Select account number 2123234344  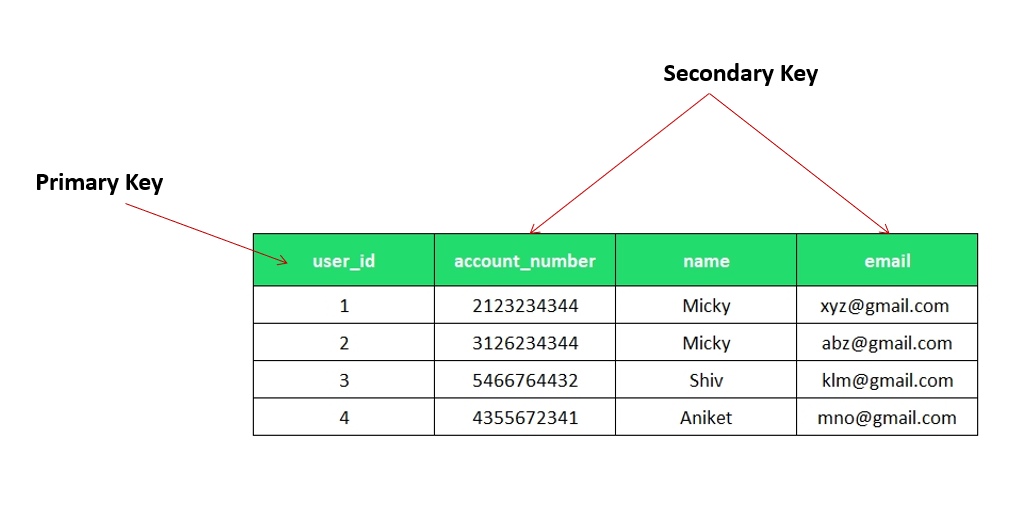pos(525,305)
